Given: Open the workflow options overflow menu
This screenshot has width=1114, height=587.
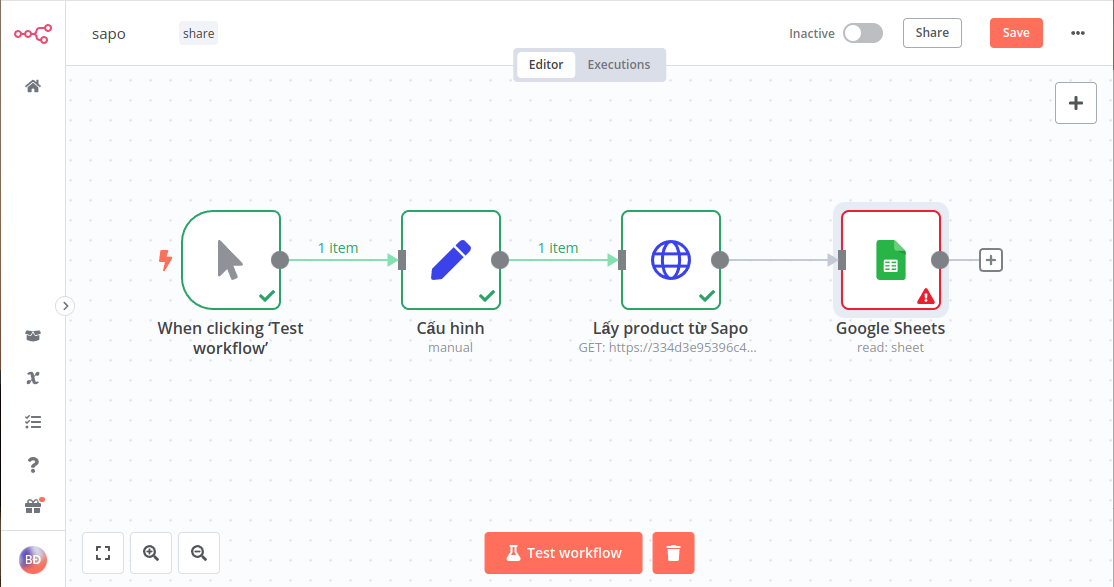Looking at the screenshot, I should 1078,33.
